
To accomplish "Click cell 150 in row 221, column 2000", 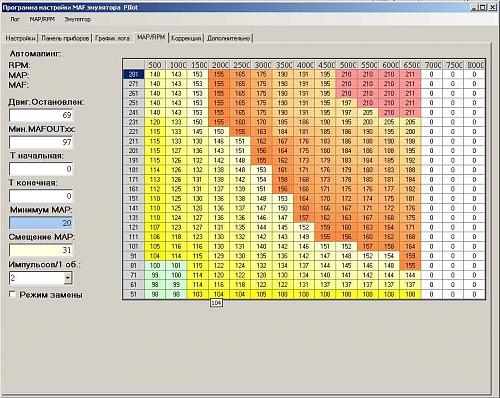I will pos(219,132).
